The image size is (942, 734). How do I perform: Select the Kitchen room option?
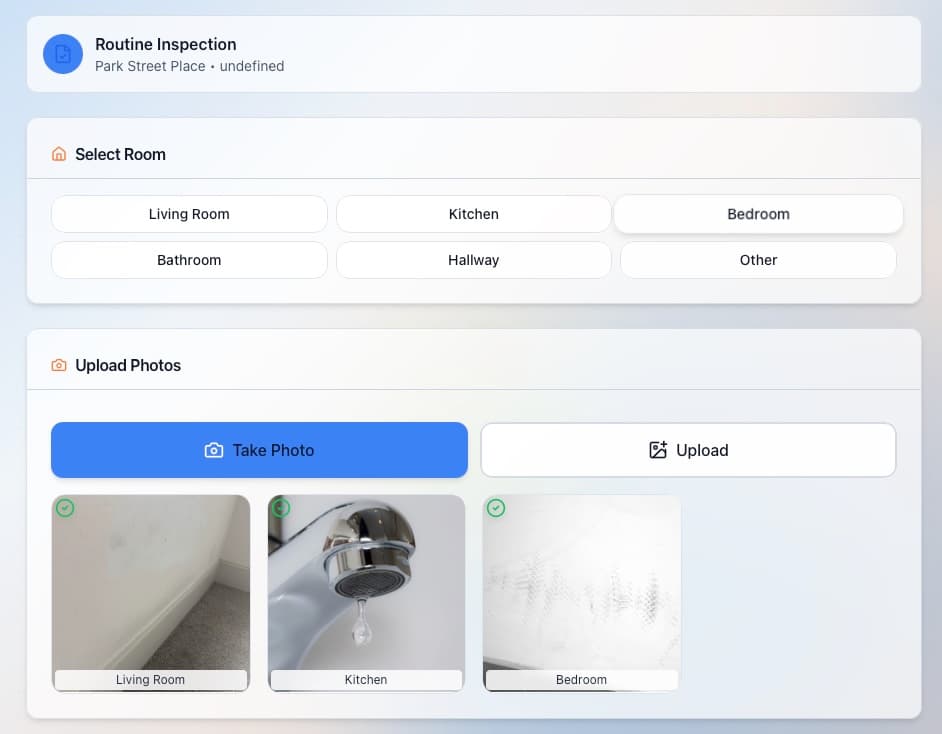pyautogui.click(x=473, y=214)
